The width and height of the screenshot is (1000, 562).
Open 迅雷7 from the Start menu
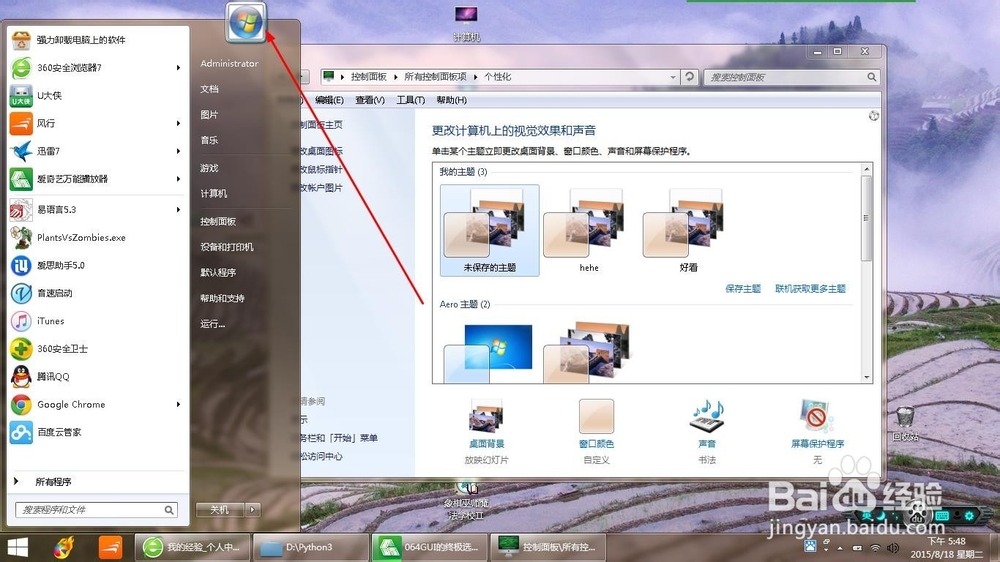(x=97, y=151)
